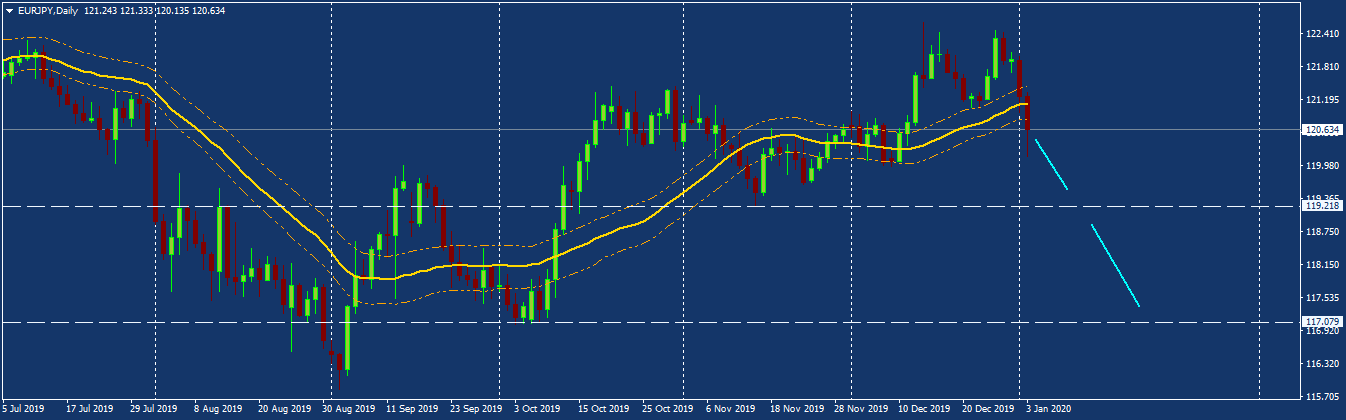The image size is (1346, 420).
Task: Click the 3 Jan 2020 date label
Action: pyautogui.click(x=1048, y=409)
